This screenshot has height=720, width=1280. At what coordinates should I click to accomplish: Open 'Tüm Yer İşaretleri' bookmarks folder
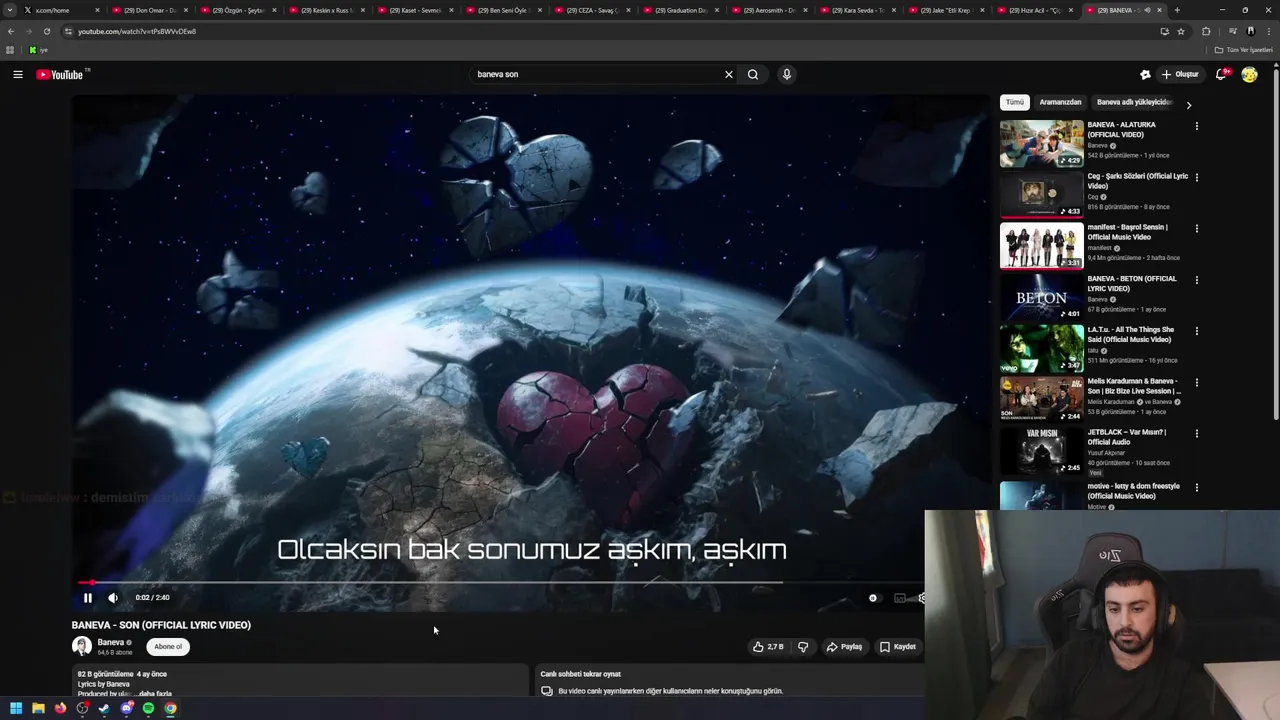(x=1245, y=49)
